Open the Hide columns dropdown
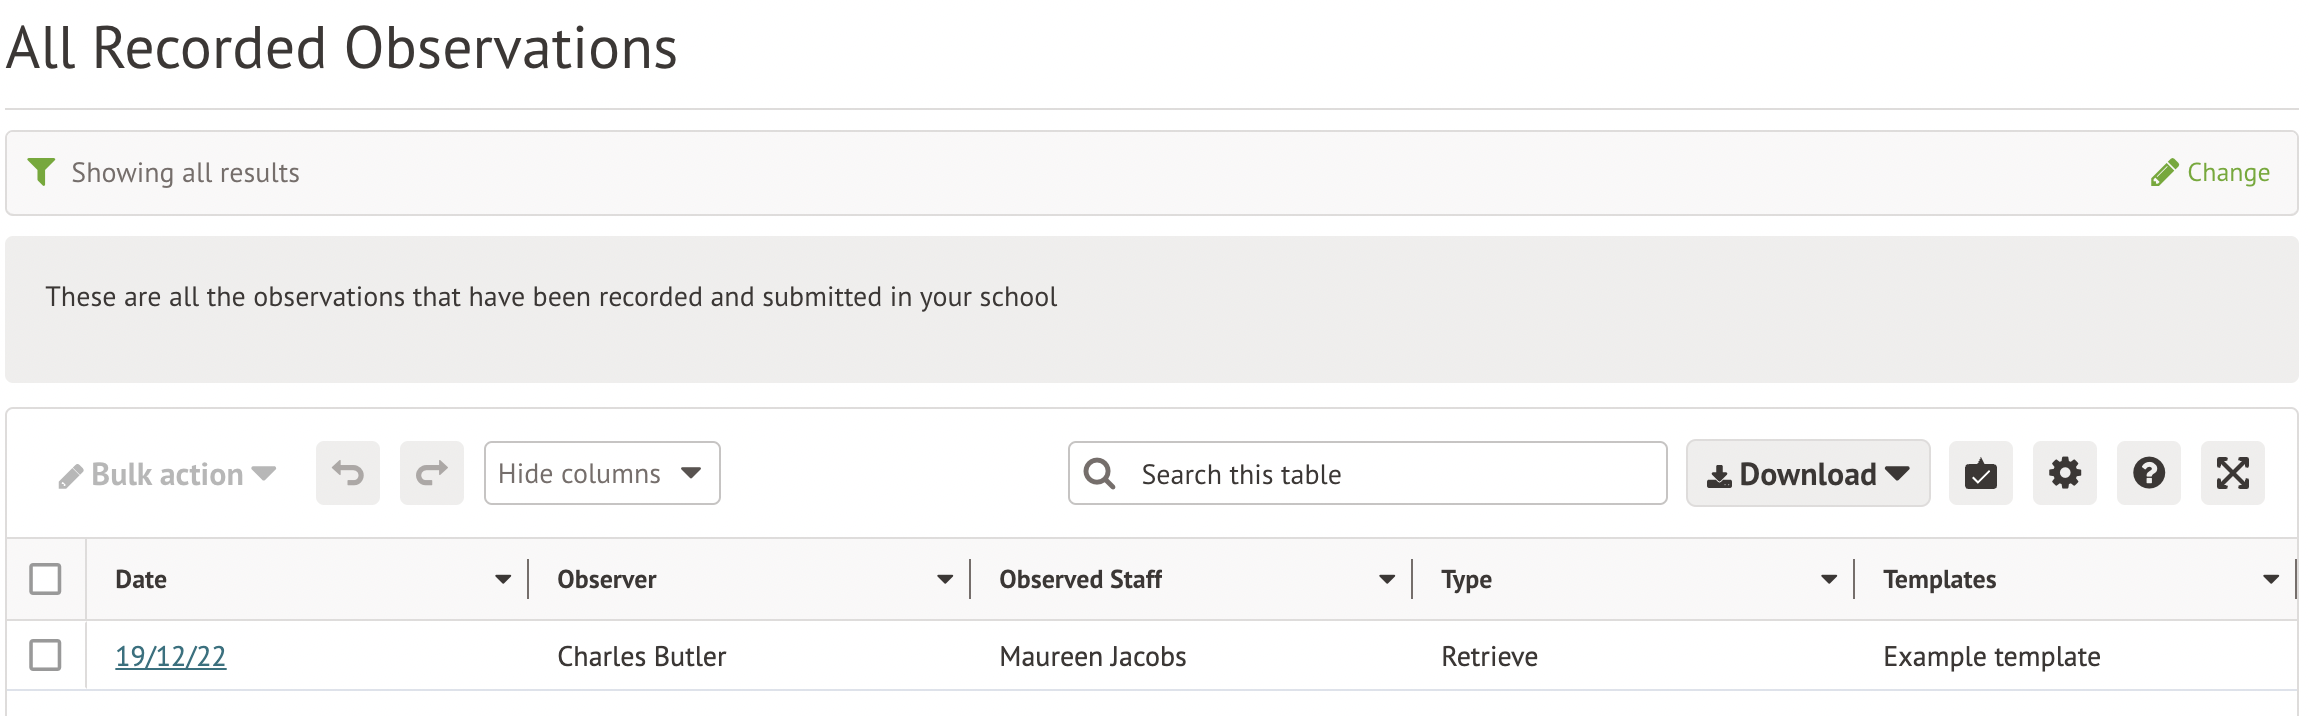This screenshot has height=716, width=2310. (x=601, y=473)
